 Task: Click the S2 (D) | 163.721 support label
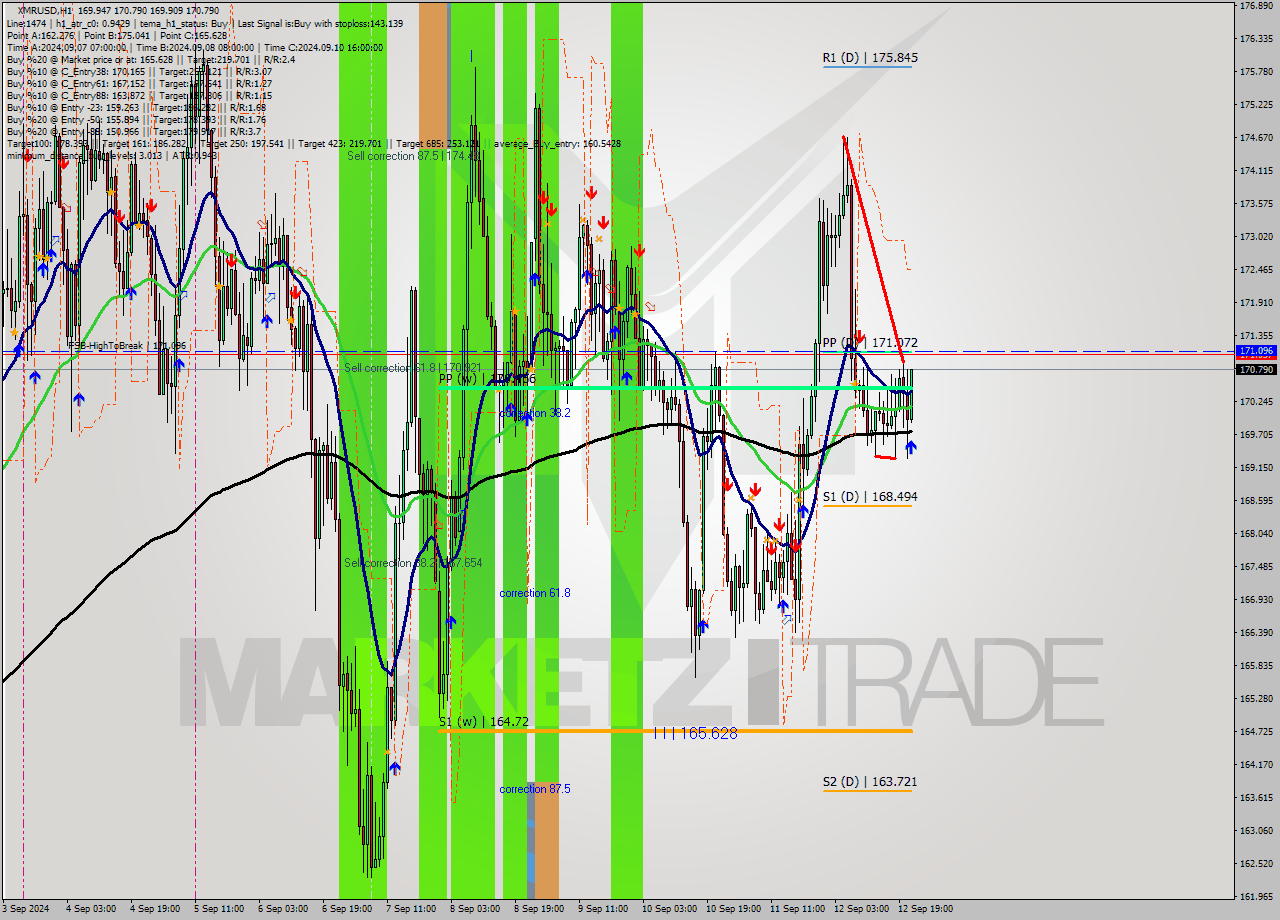tap(870, 782)
